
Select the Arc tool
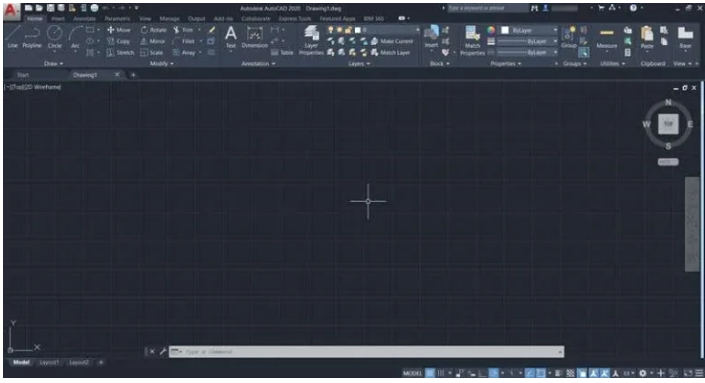coord(76,37)
